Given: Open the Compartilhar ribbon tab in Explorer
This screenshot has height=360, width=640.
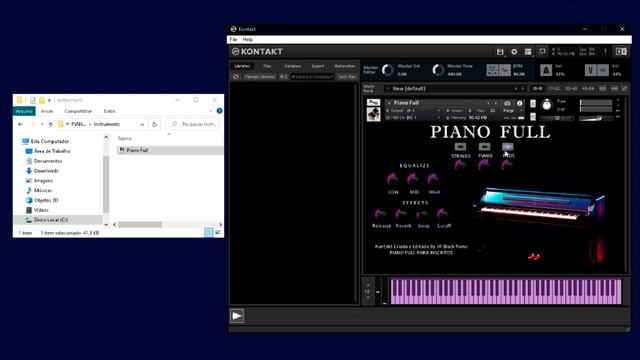Looking at the screenshot, I should 78,111.
